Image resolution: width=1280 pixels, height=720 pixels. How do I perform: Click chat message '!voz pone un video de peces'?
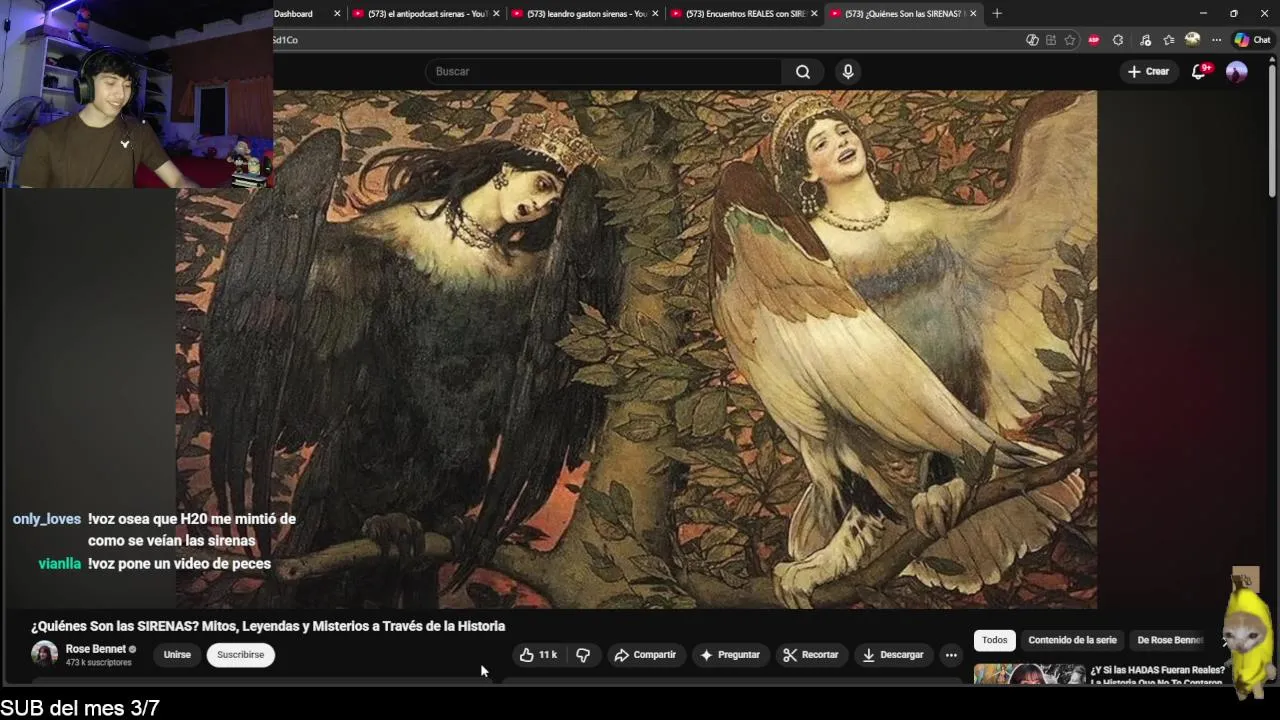point(179,564)
